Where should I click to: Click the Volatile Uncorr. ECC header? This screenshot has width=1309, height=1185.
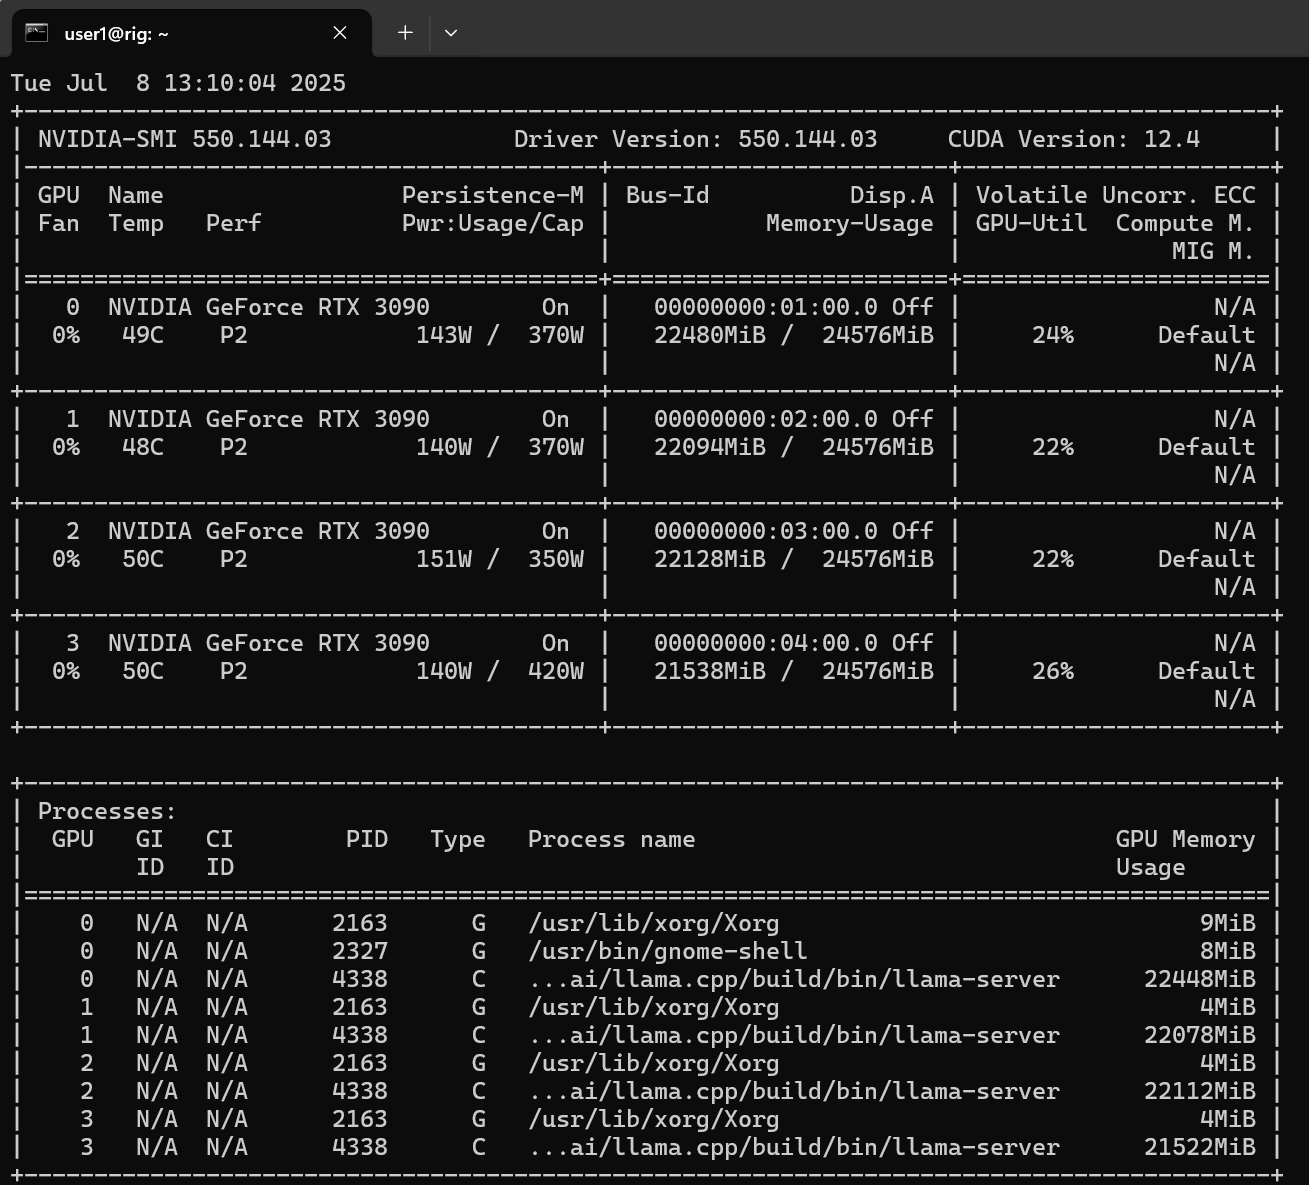click(x=1116, y=196)
